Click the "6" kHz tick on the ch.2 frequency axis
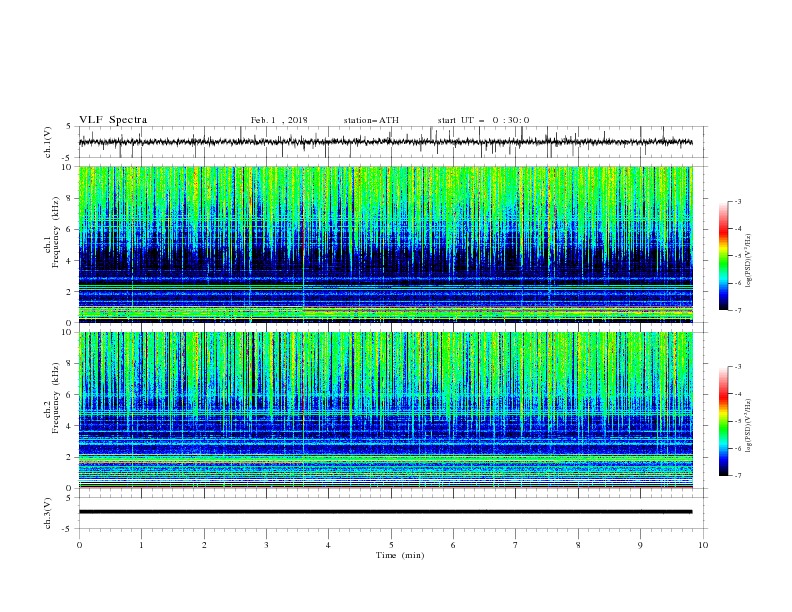The image size is (792, 612). point(70,394)
